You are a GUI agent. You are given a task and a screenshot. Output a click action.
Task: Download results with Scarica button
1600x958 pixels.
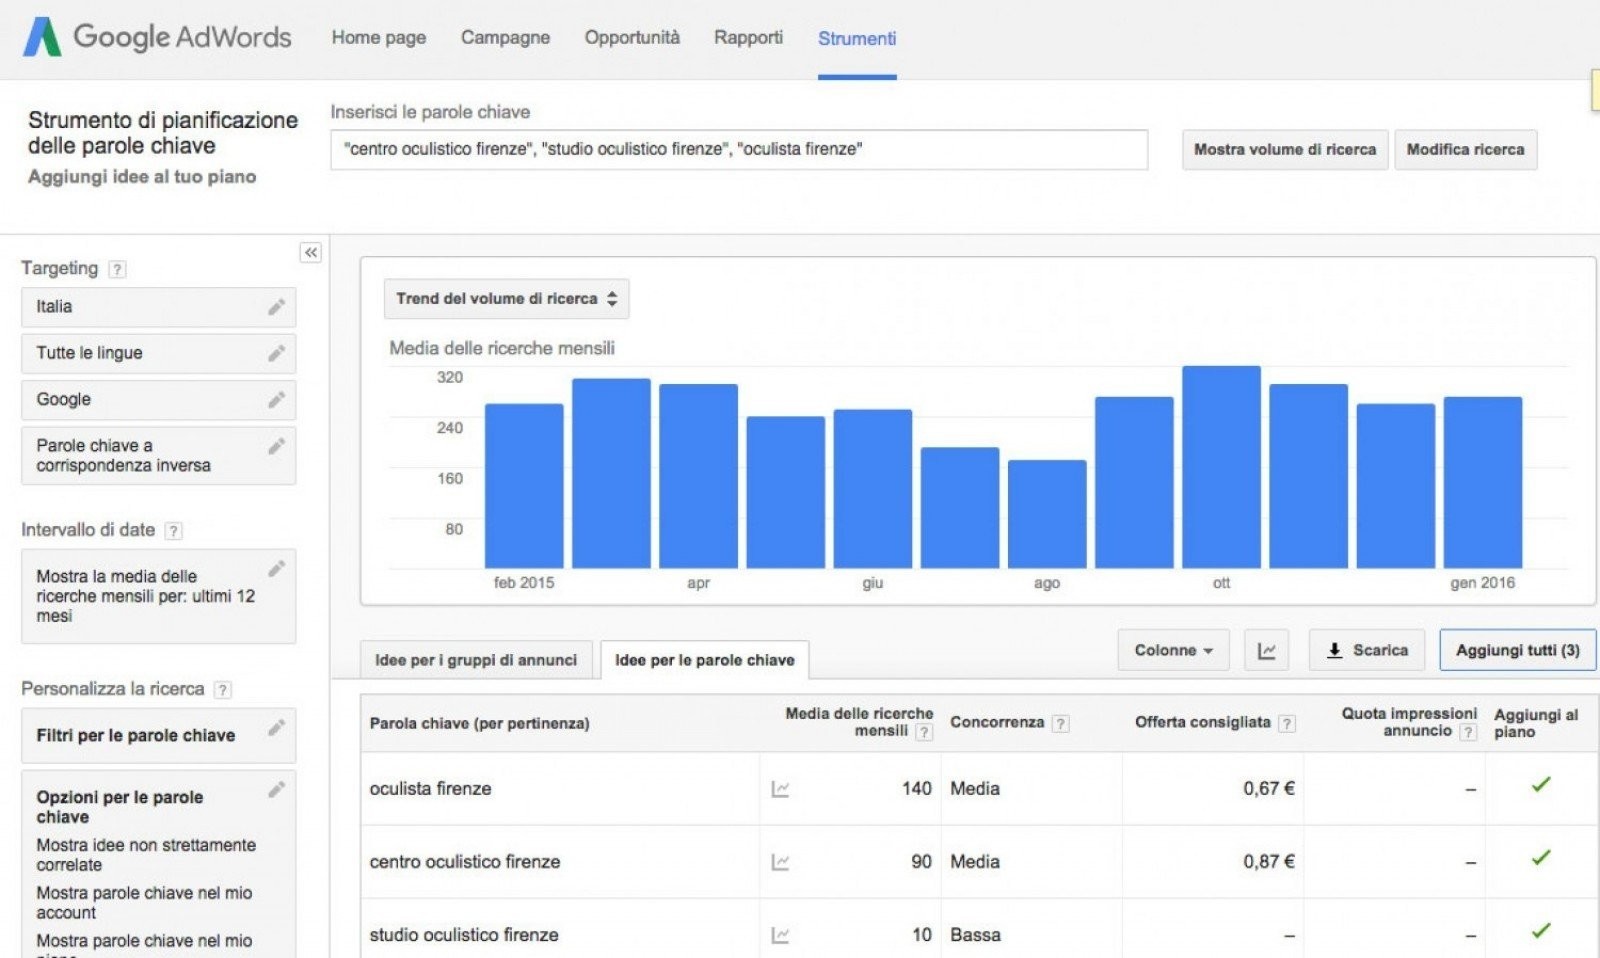pyautogui.click(x=1367, y=650)
